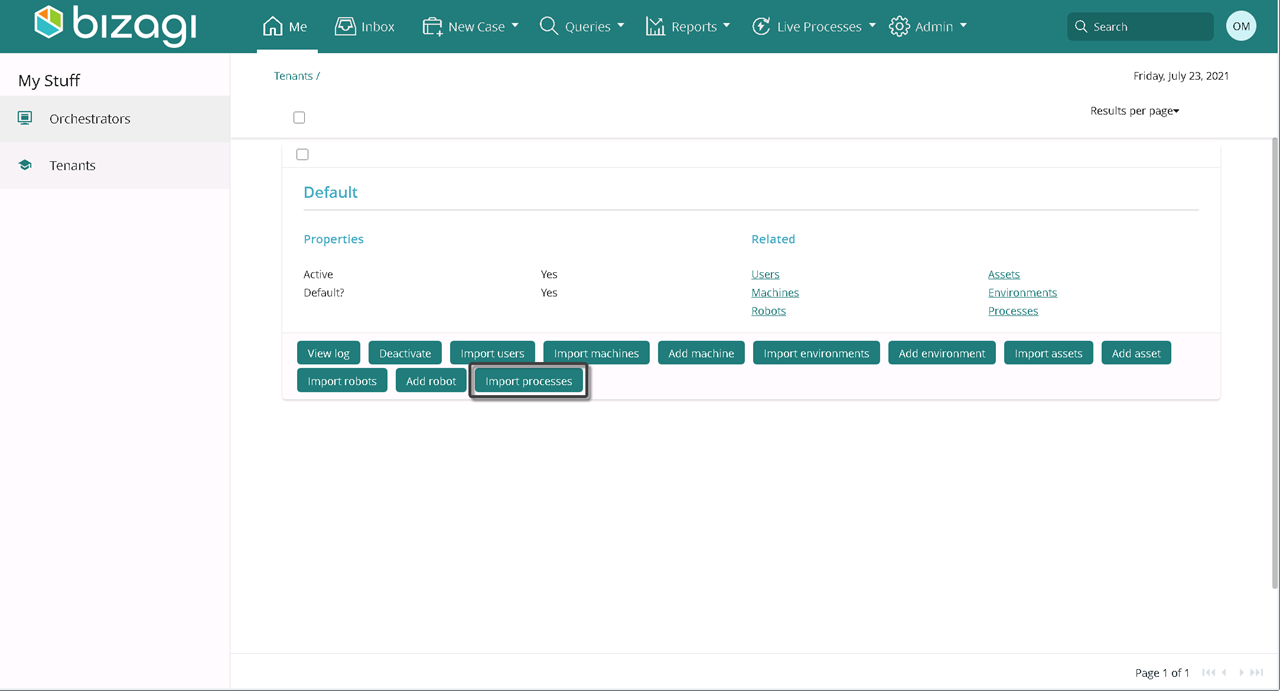Screen dimensions: 1280x691
Task: Click the Import machines button
Action: (596, 353)
